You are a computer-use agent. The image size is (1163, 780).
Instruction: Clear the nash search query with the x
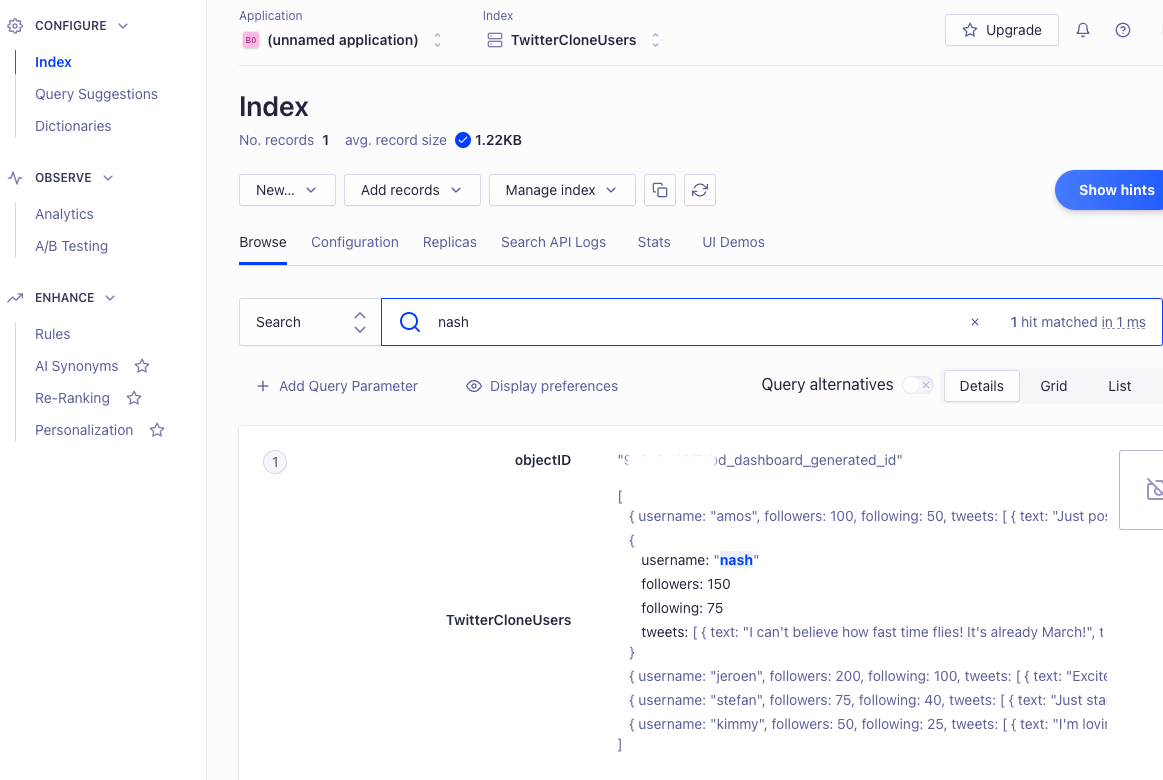click(x=974, y=322)
